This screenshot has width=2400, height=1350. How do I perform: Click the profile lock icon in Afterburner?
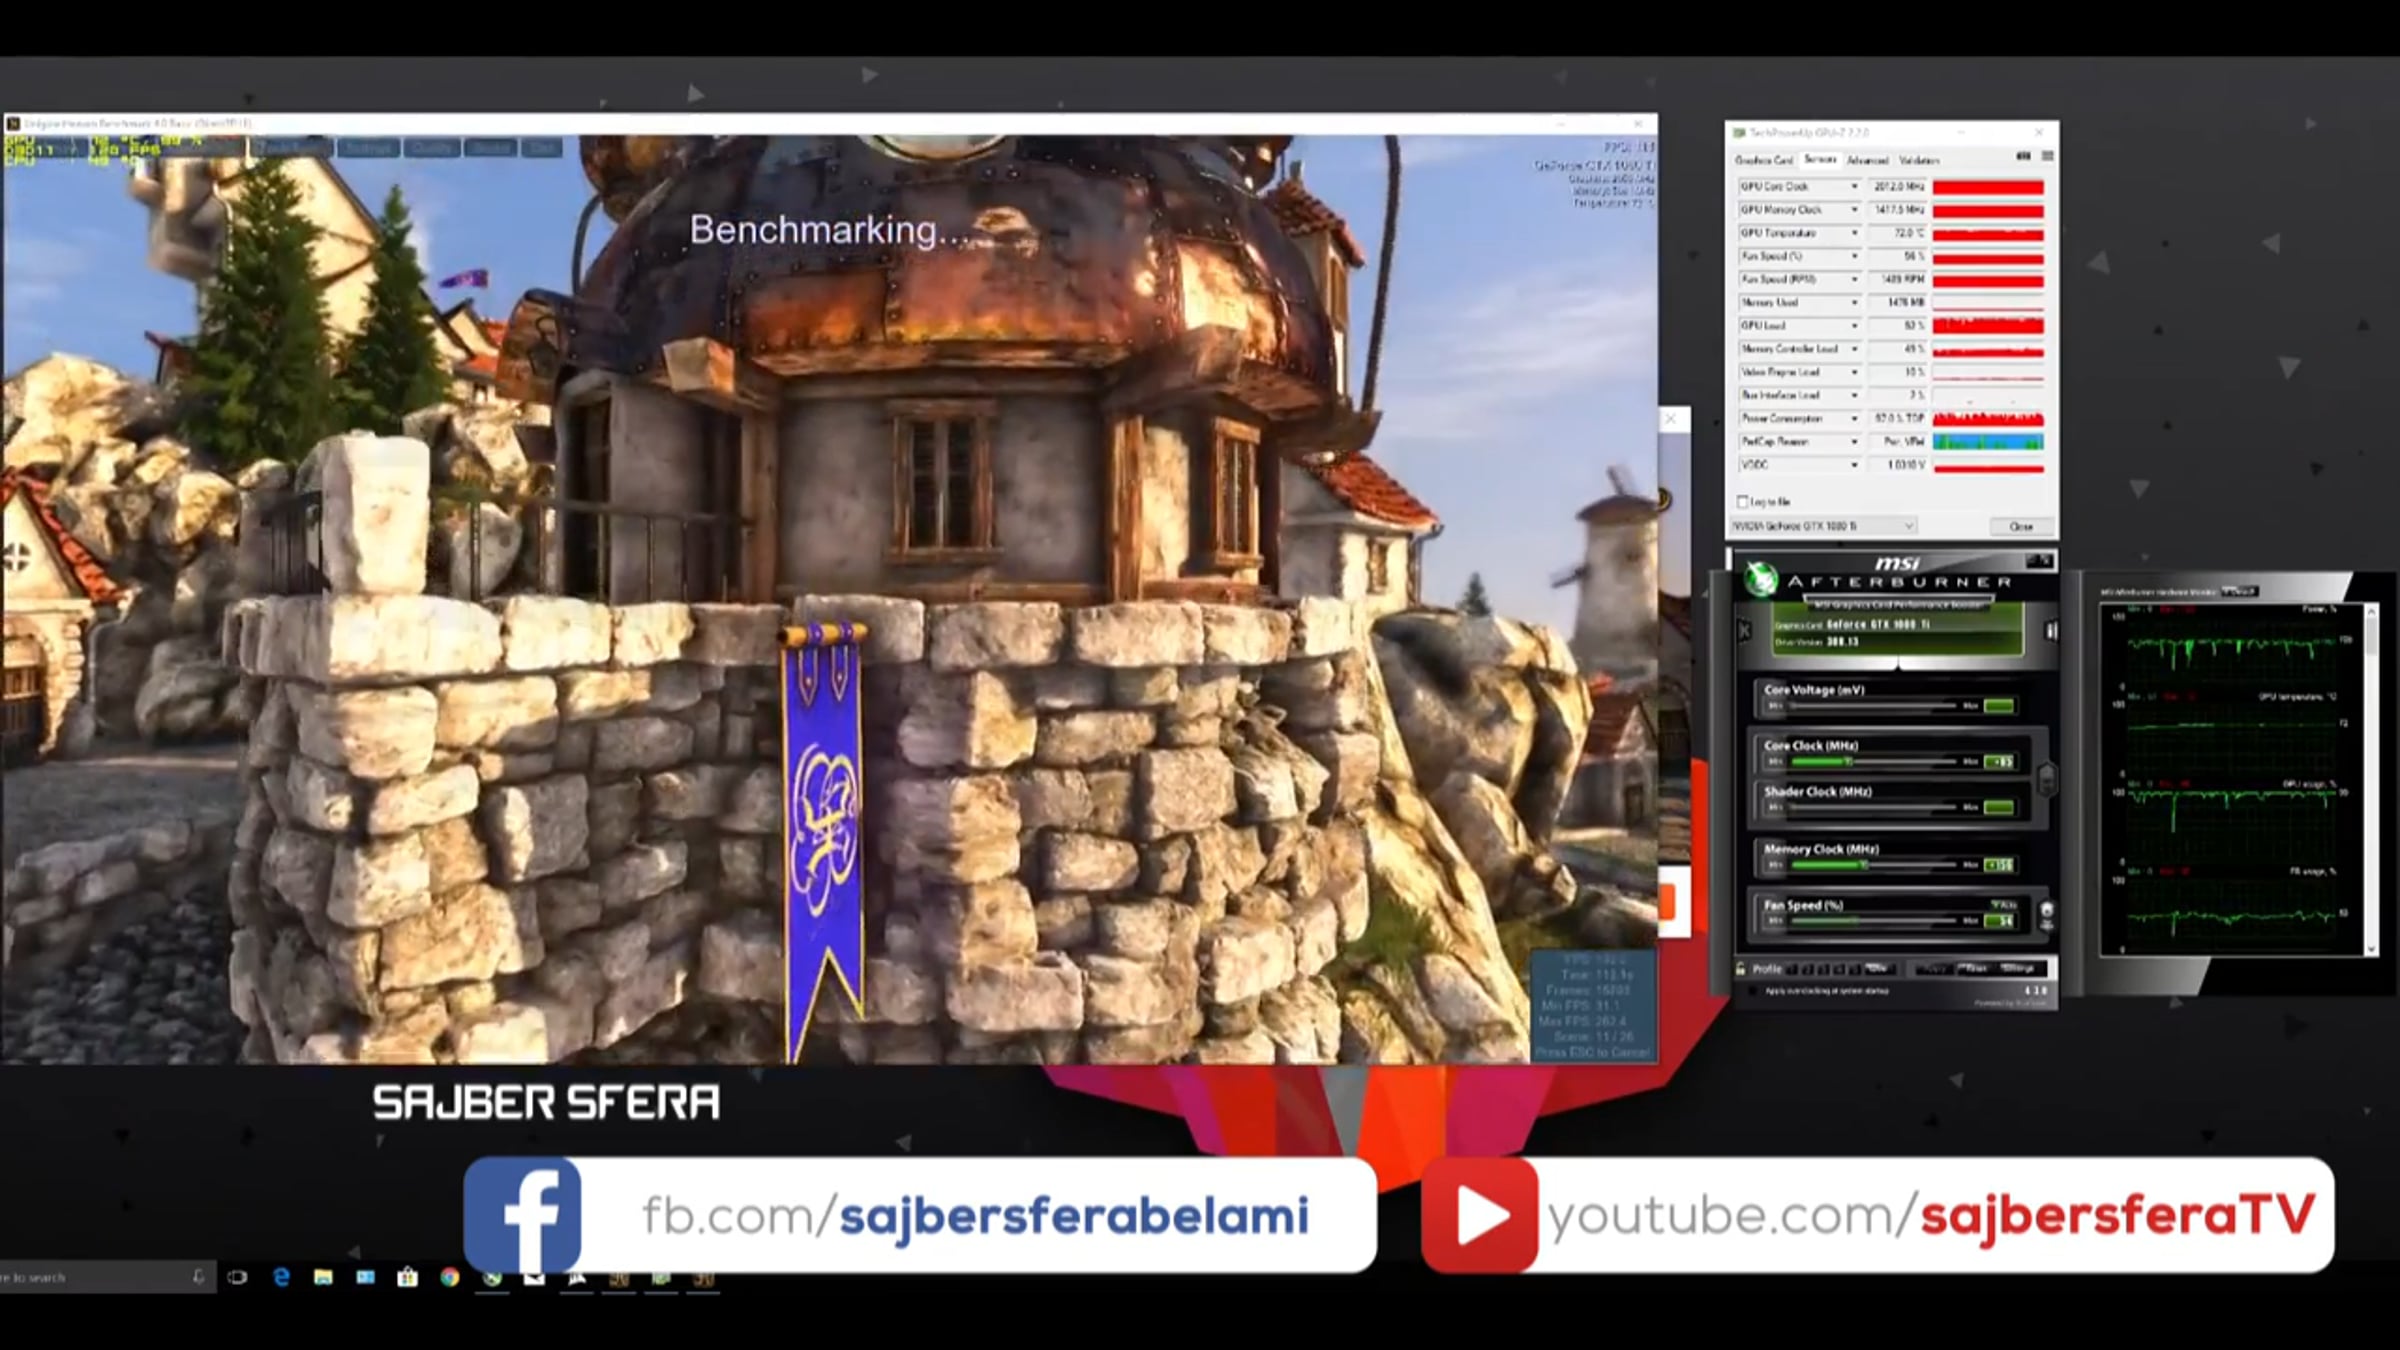pos(1741,969)
